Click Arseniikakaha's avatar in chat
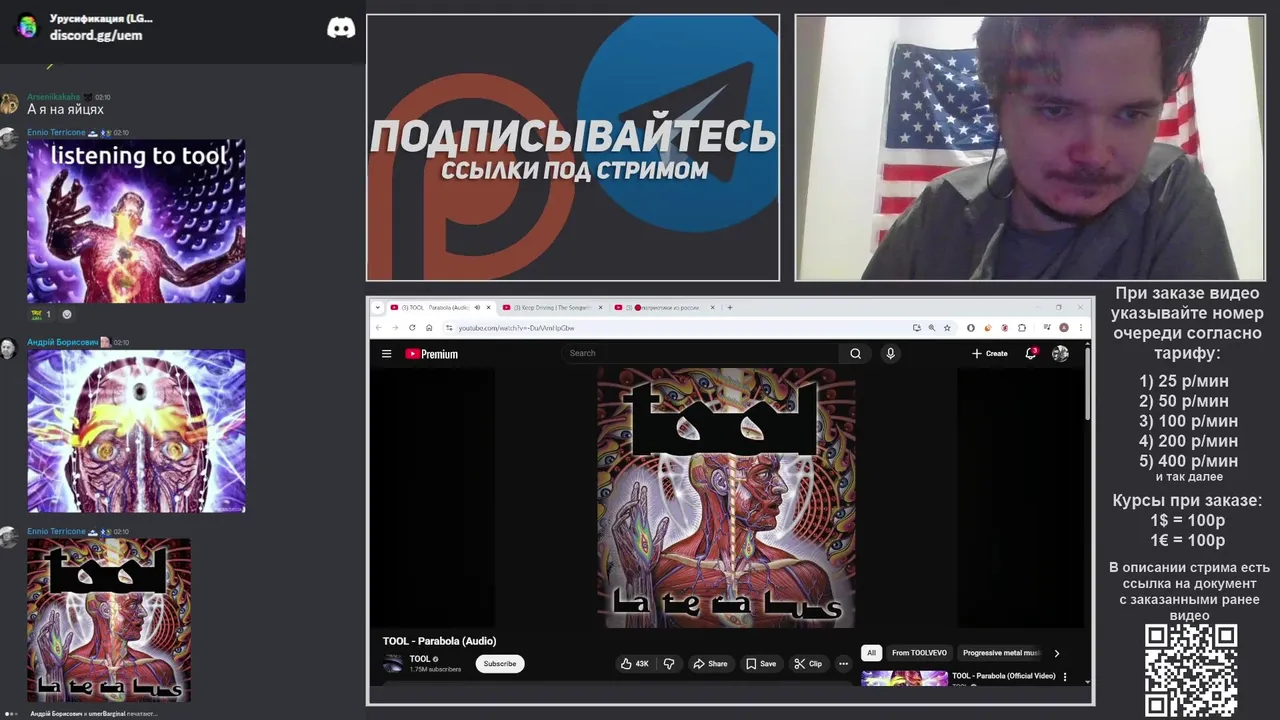This screenshot has width=1280, height=720. (9, 103)
